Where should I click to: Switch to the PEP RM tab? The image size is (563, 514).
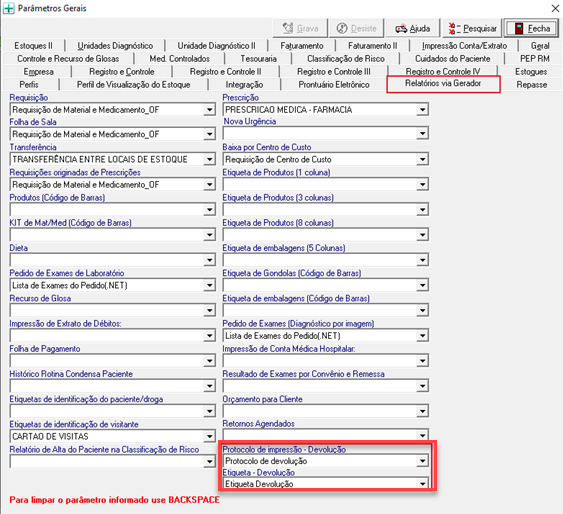tap(535, 59)
